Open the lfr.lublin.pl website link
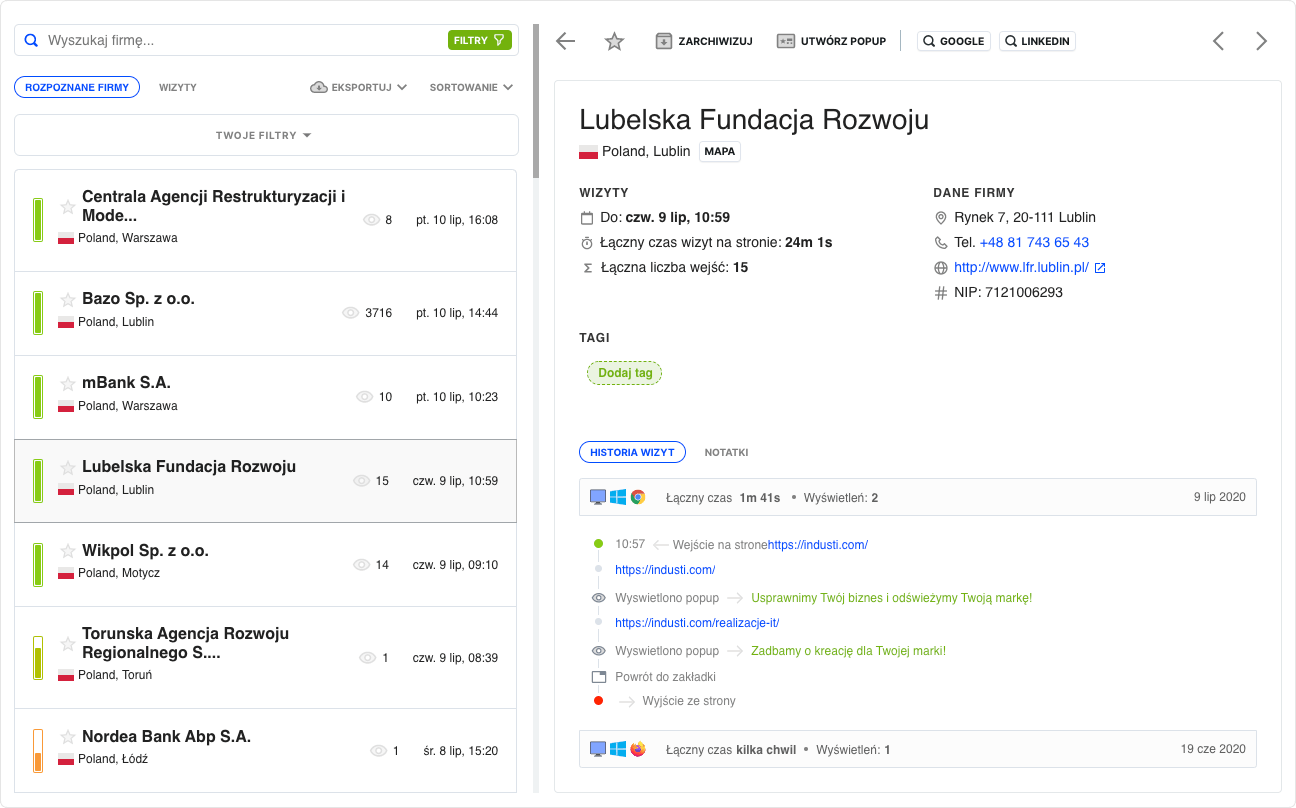Viewport: 1296px width, 808px height. tap(1021, 268)
